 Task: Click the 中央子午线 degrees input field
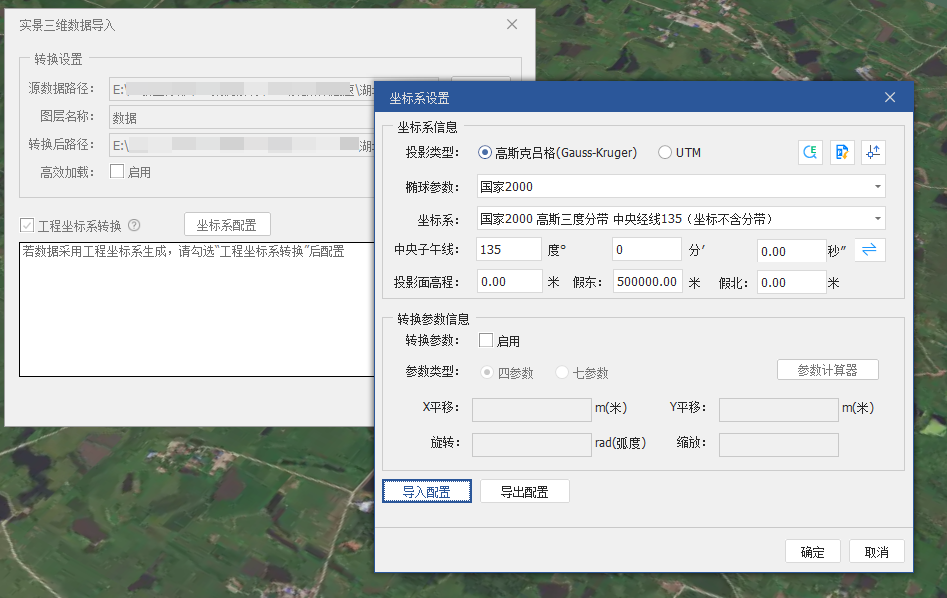click(x=509, y=250)
